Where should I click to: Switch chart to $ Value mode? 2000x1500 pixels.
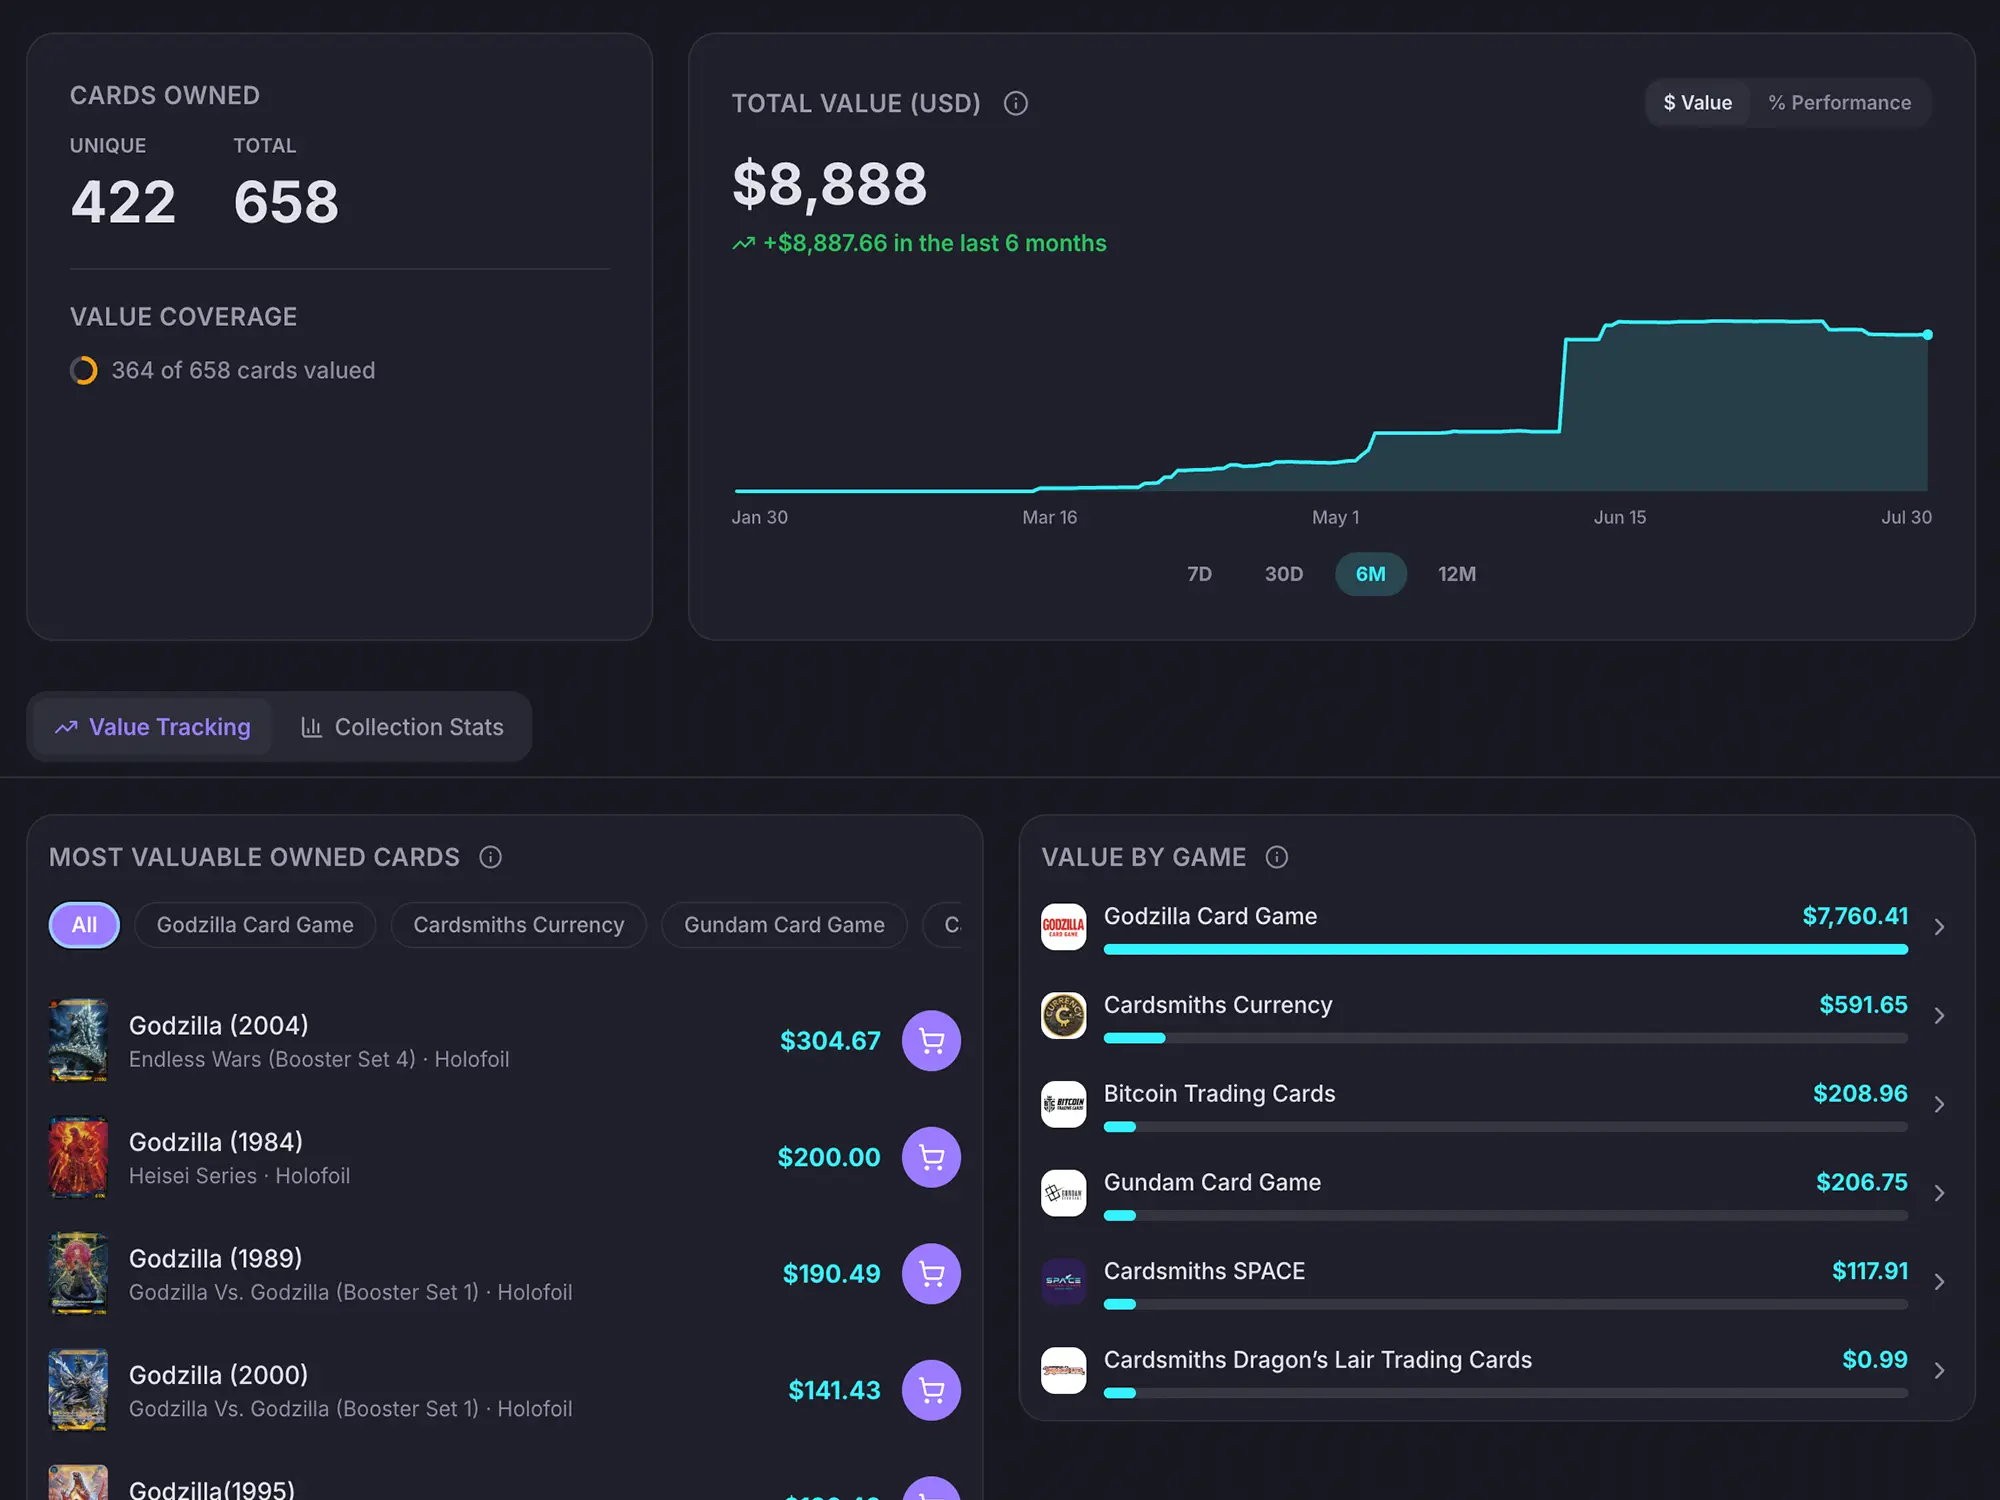[1698, 103]
